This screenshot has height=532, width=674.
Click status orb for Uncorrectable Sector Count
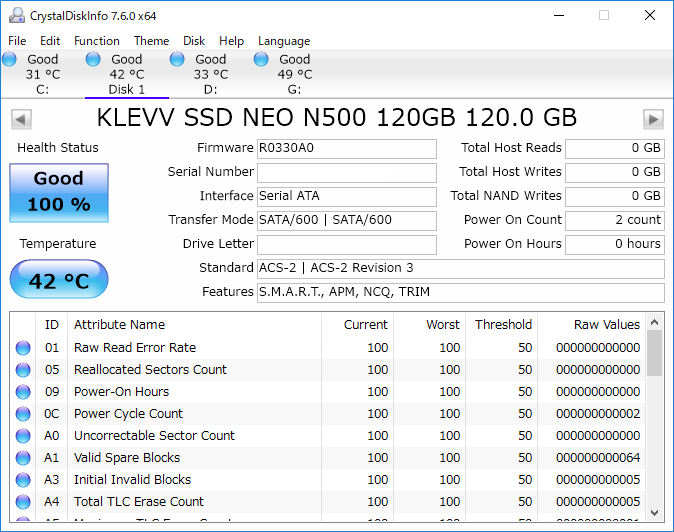[x=23, y=436]
